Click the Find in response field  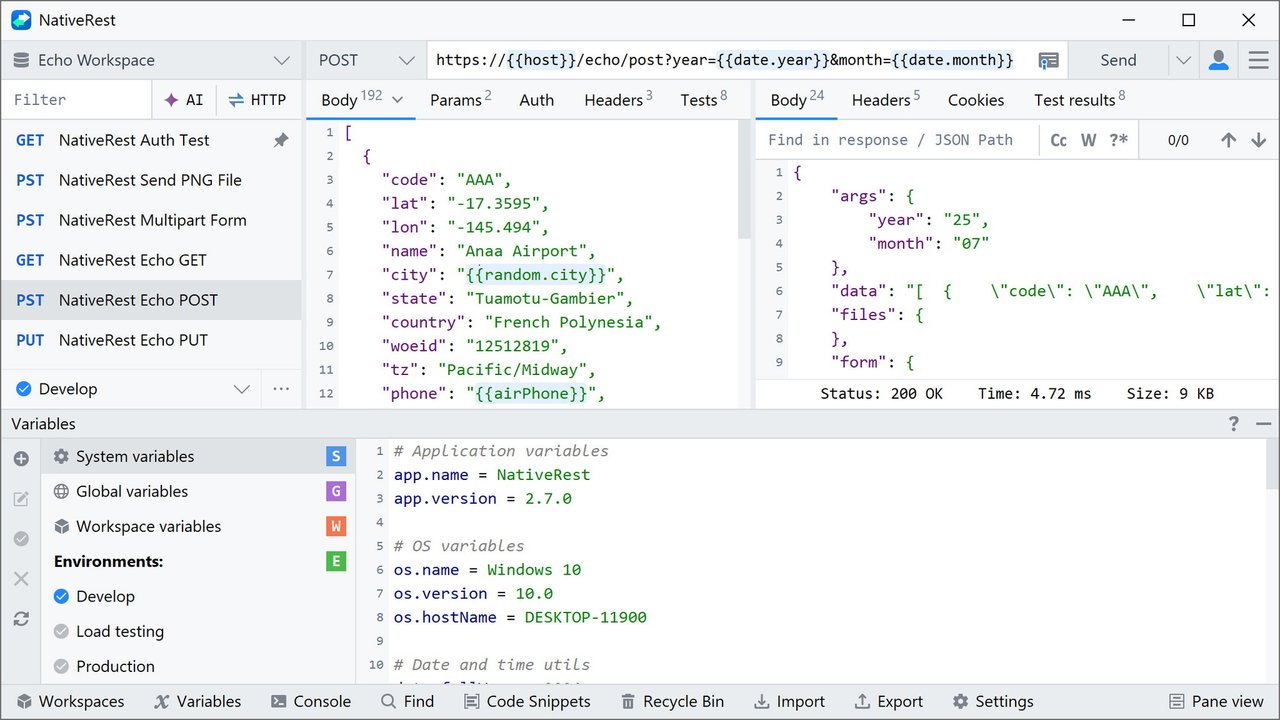[895, 140]
